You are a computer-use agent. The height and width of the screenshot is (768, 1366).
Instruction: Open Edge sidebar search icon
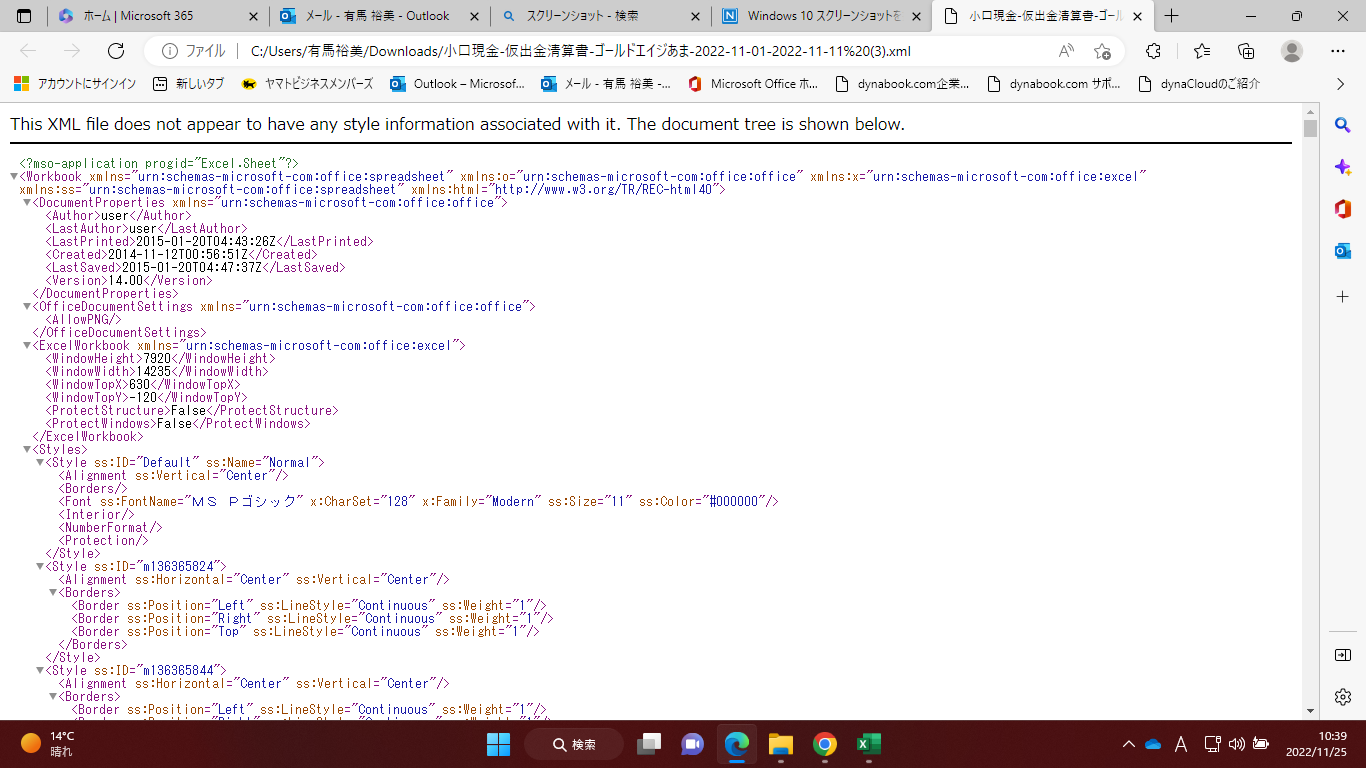click(1343, 125)
